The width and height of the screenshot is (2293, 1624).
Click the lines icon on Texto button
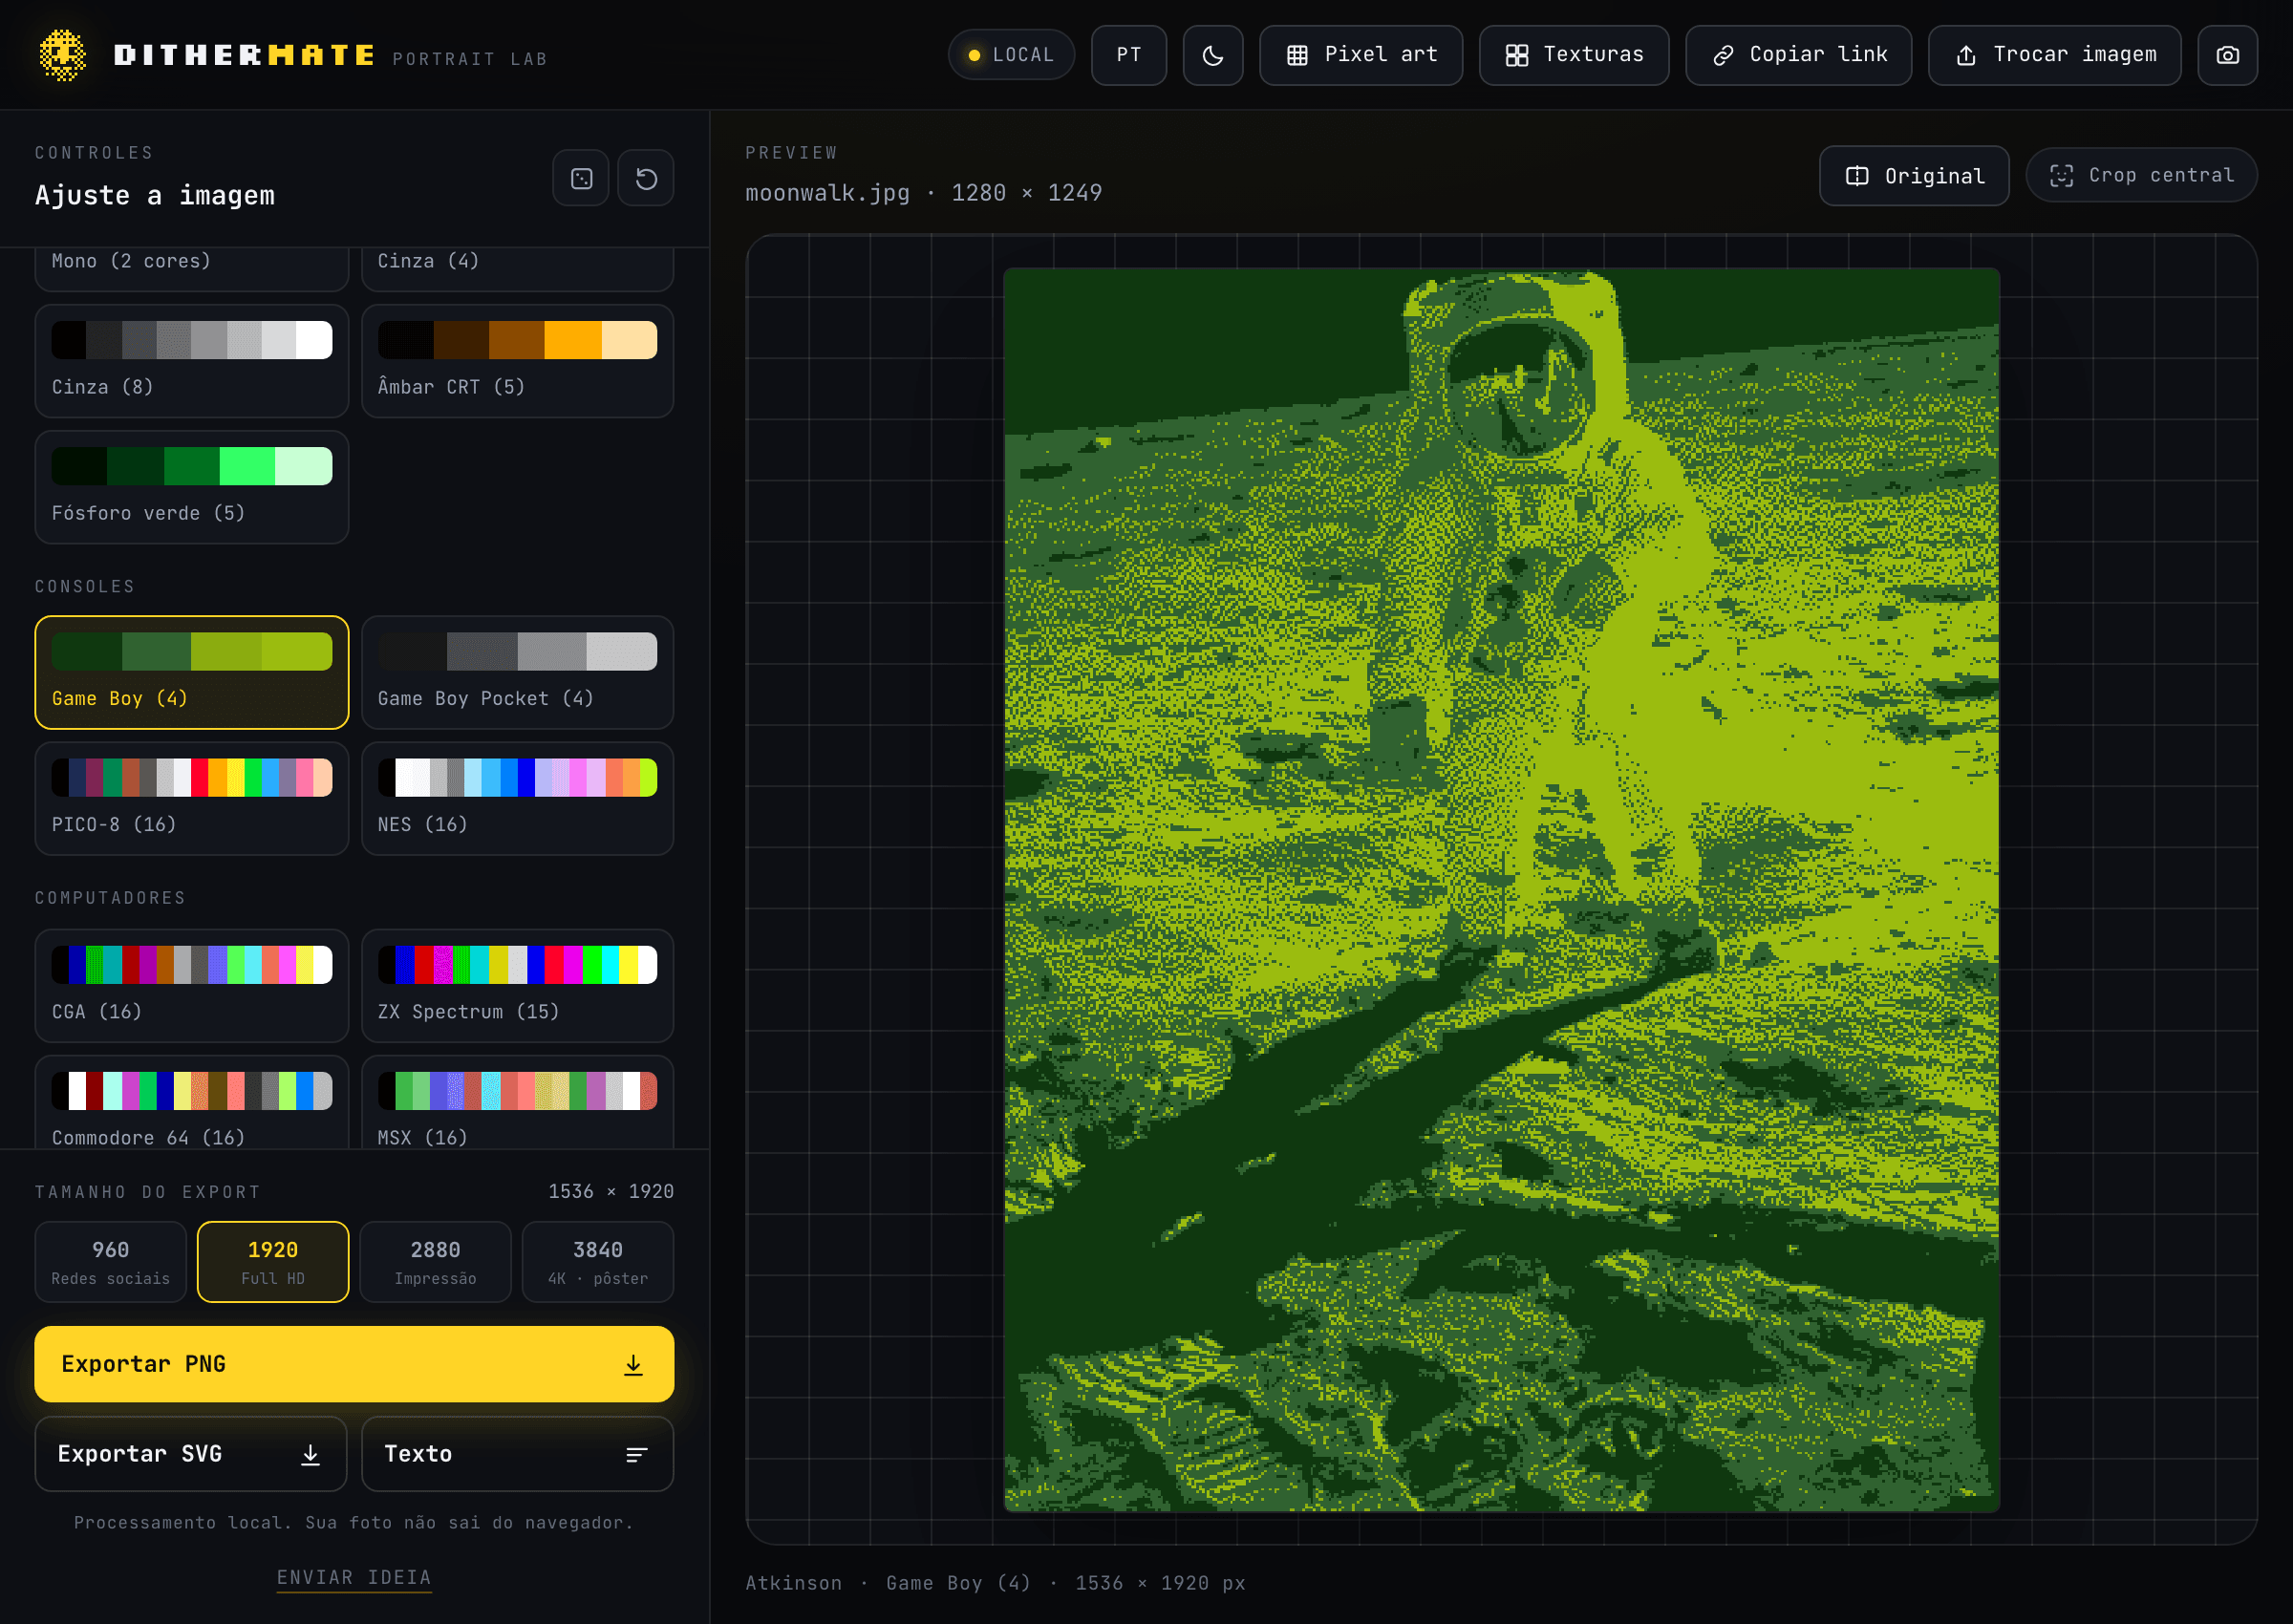[x=636, y=1454]
